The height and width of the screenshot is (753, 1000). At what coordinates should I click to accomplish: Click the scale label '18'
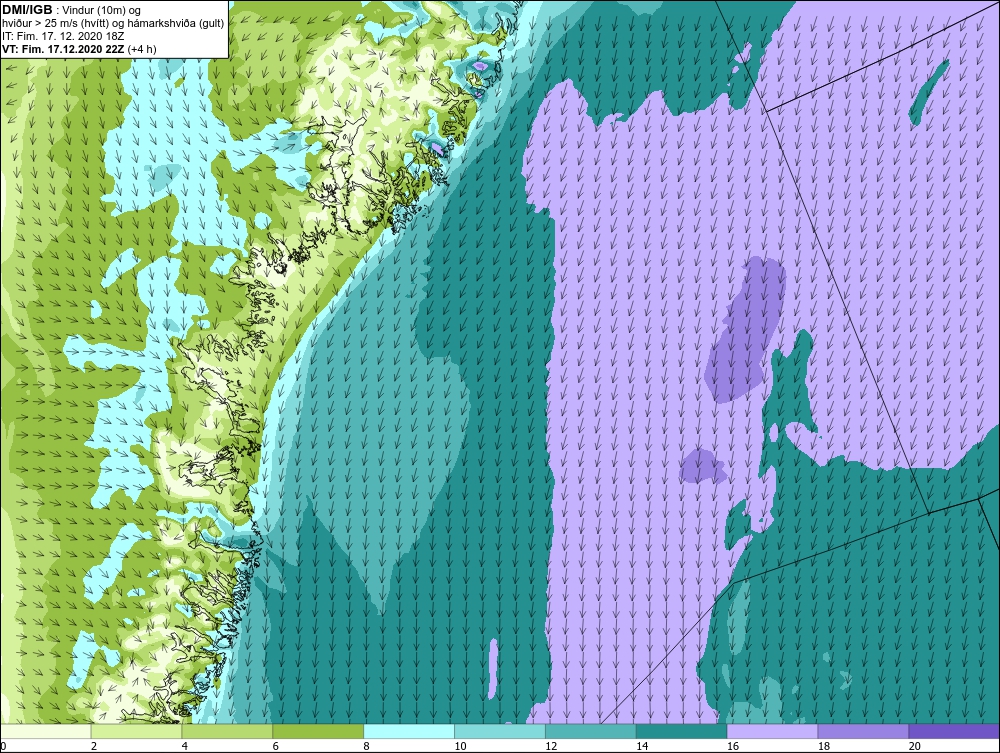click(x=823, y=746)
